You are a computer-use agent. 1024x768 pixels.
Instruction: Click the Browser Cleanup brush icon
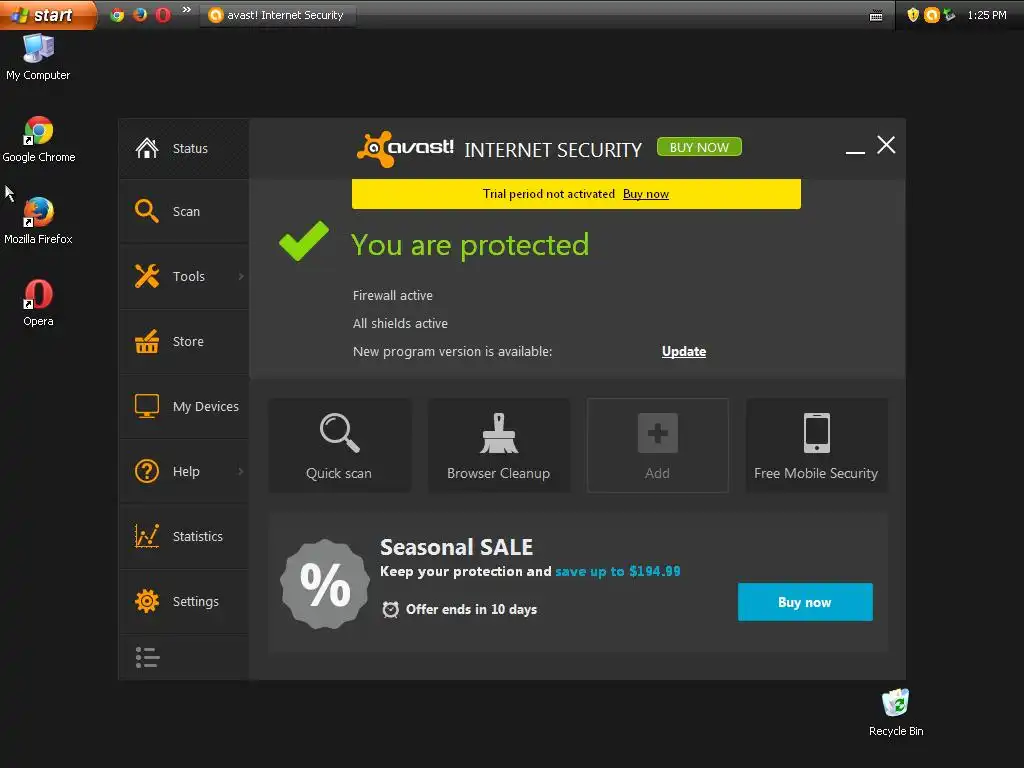(x=499, y=432)
